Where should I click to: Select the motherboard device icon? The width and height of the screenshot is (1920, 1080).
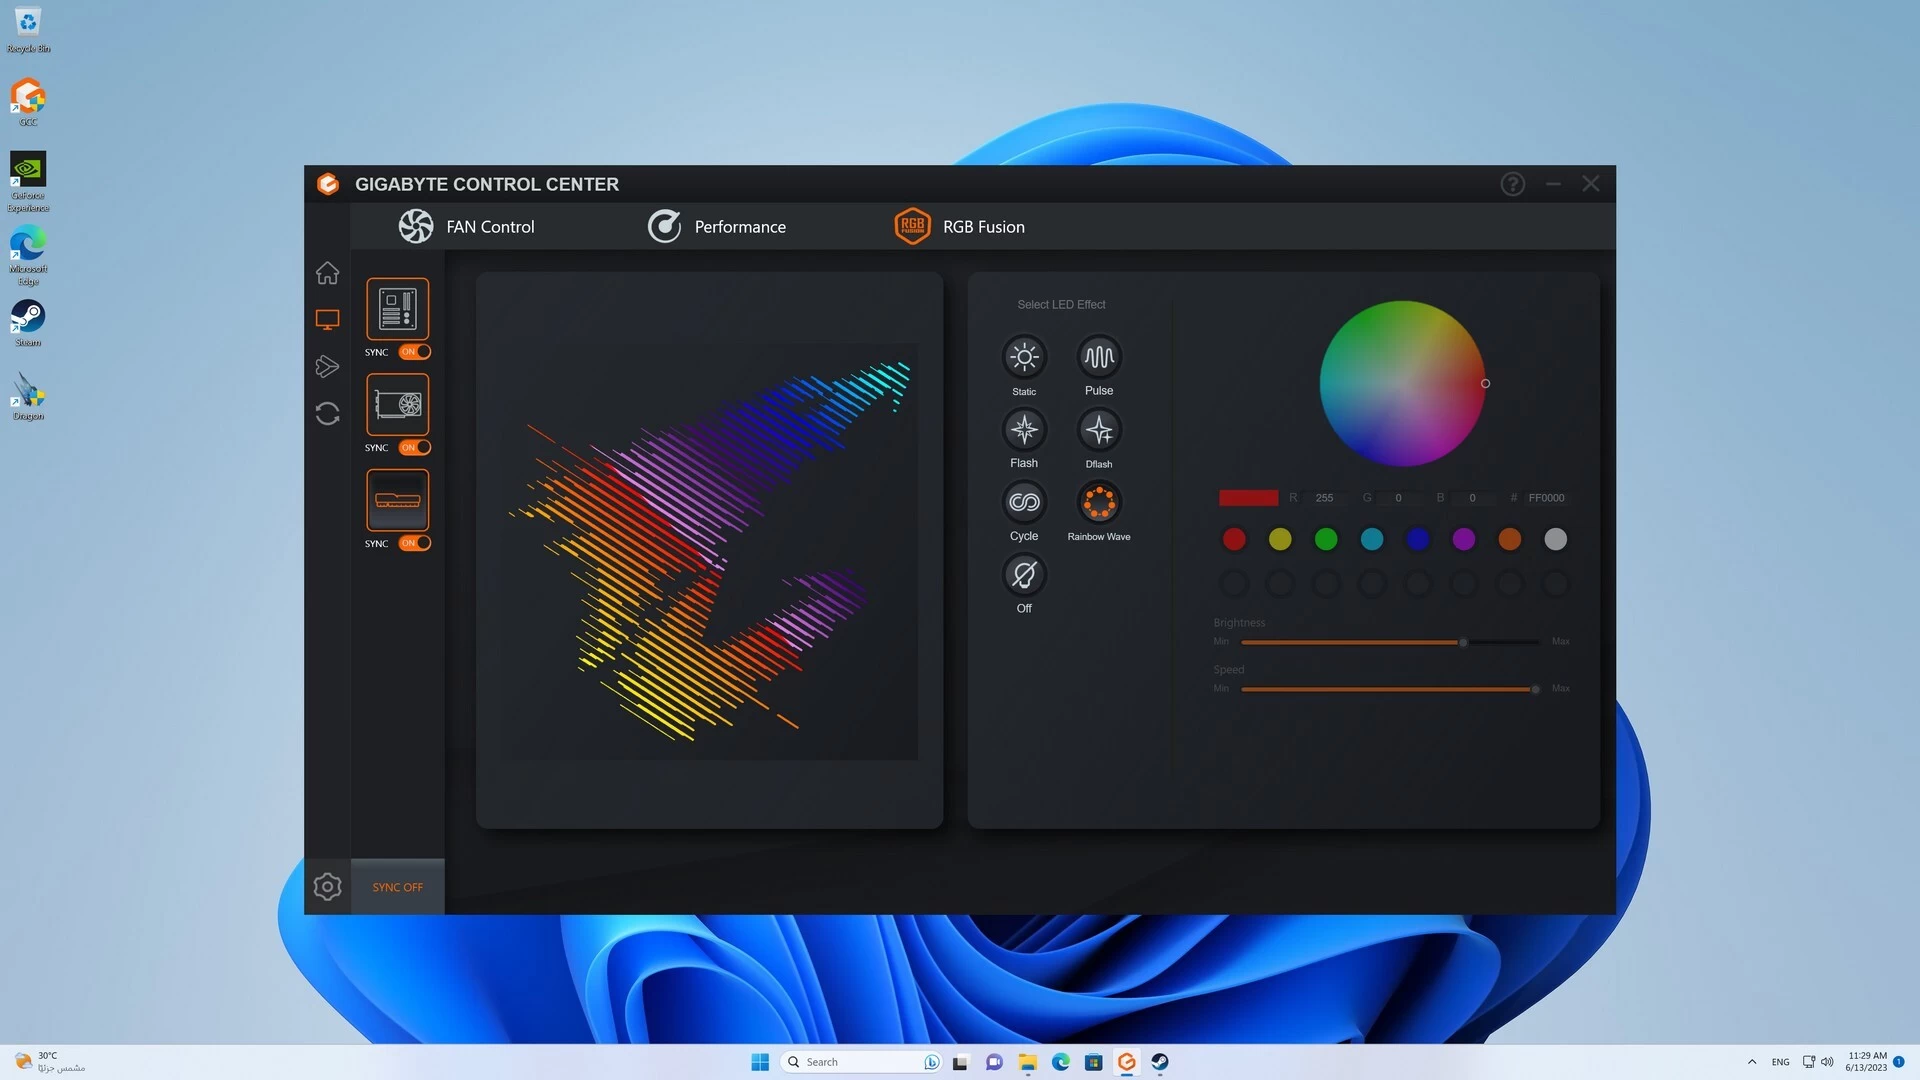click(397, 309)
